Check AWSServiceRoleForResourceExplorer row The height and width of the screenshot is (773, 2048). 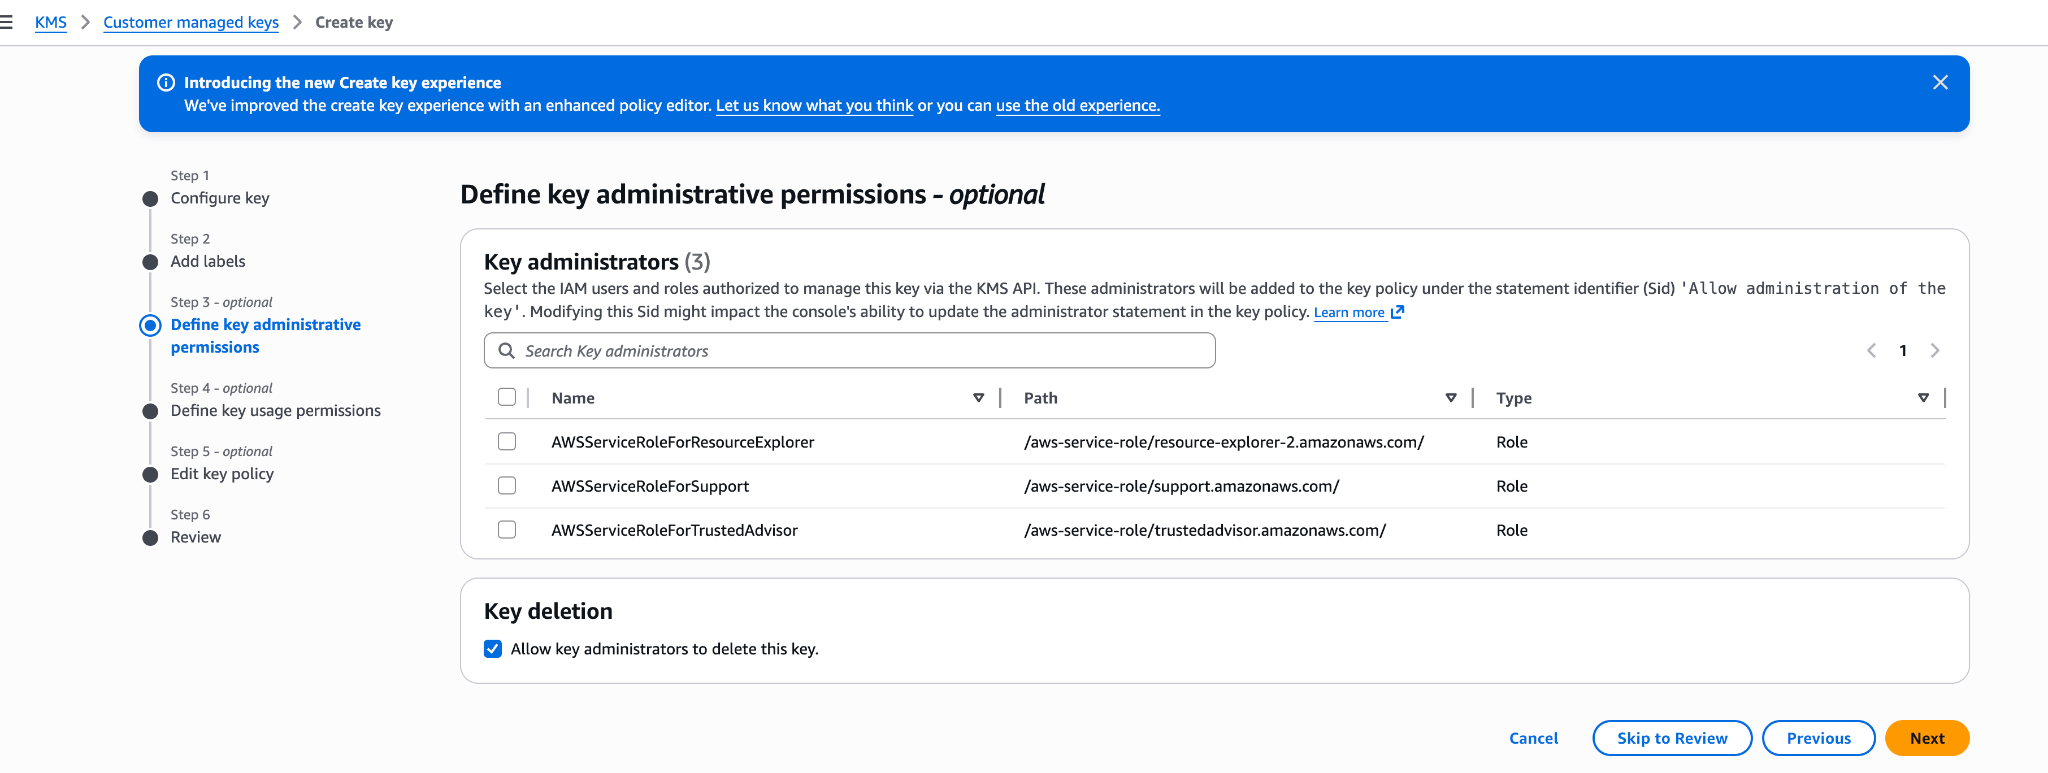[x=507, y=441]
